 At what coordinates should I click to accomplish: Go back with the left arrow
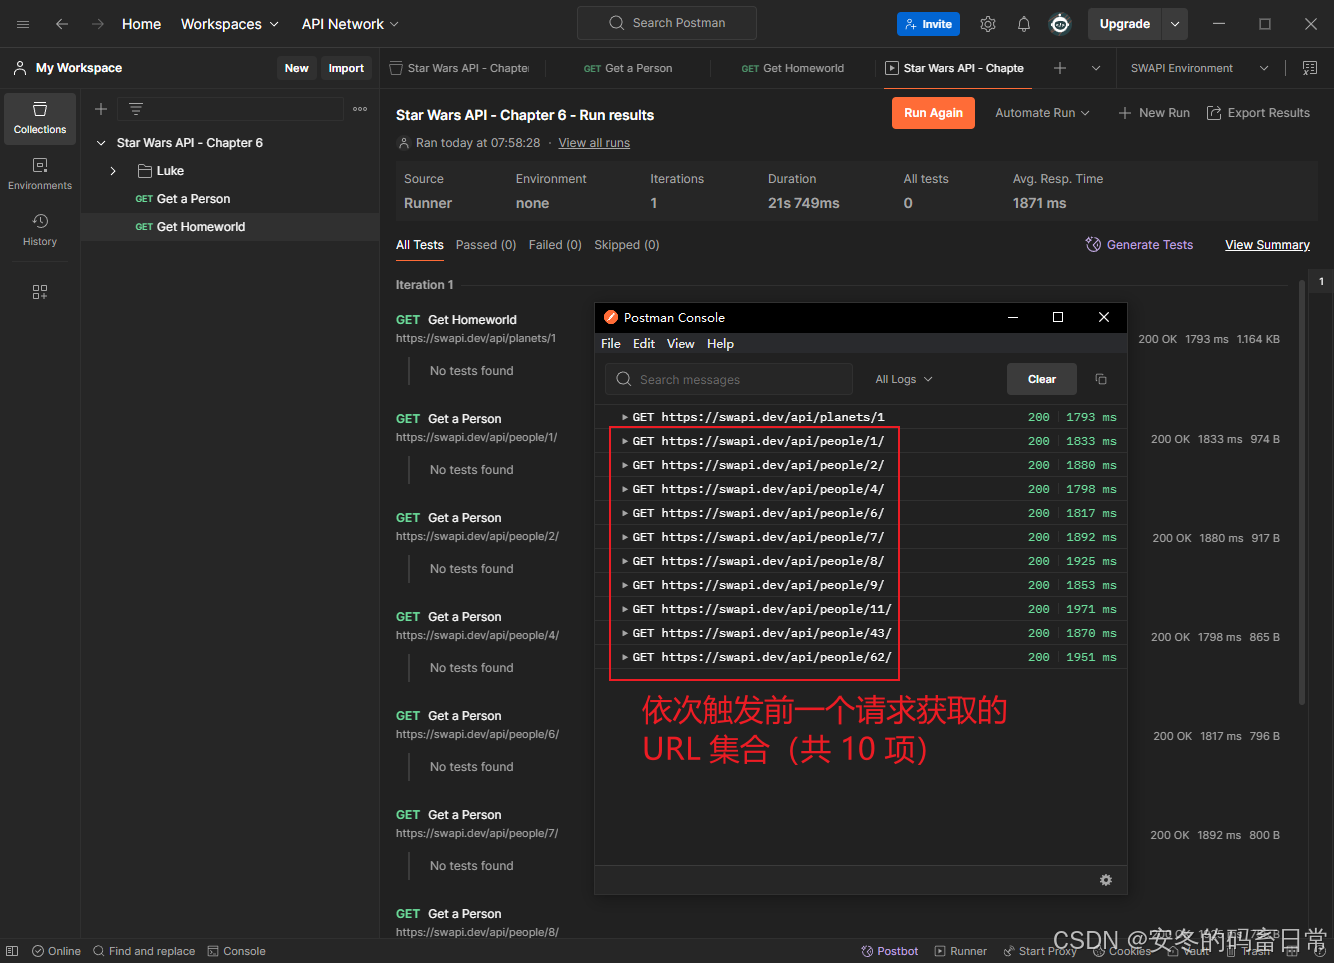pyautogui.click(x=62, y=24)
